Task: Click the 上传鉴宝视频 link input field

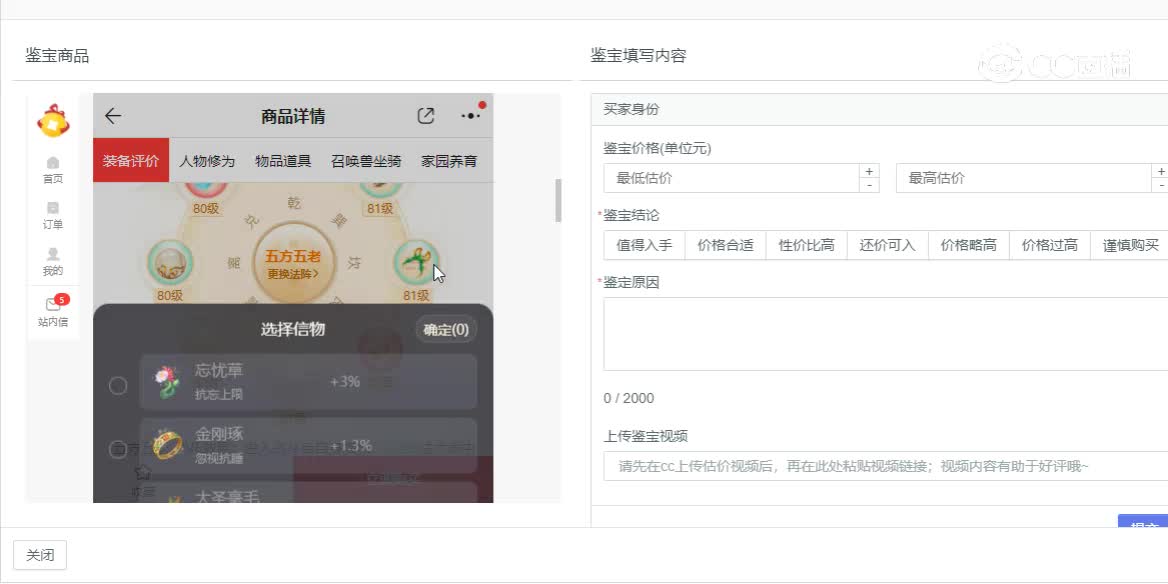Action: [886, 466]
